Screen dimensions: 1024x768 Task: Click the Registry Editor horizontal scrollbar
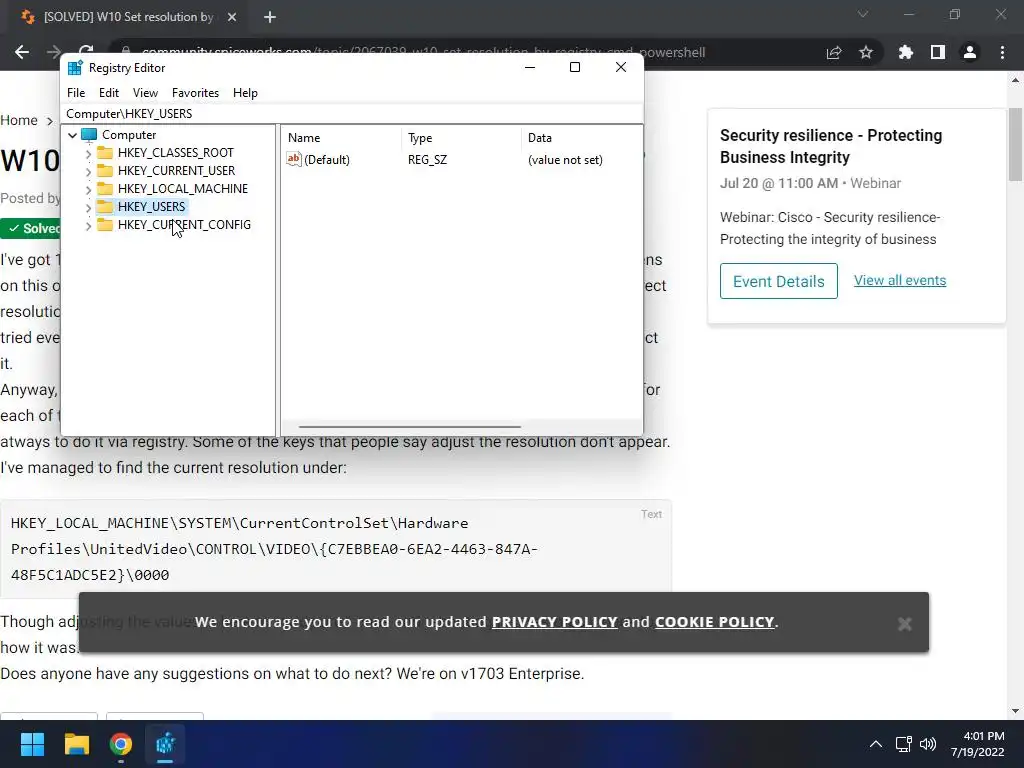[x=409, y=427]
